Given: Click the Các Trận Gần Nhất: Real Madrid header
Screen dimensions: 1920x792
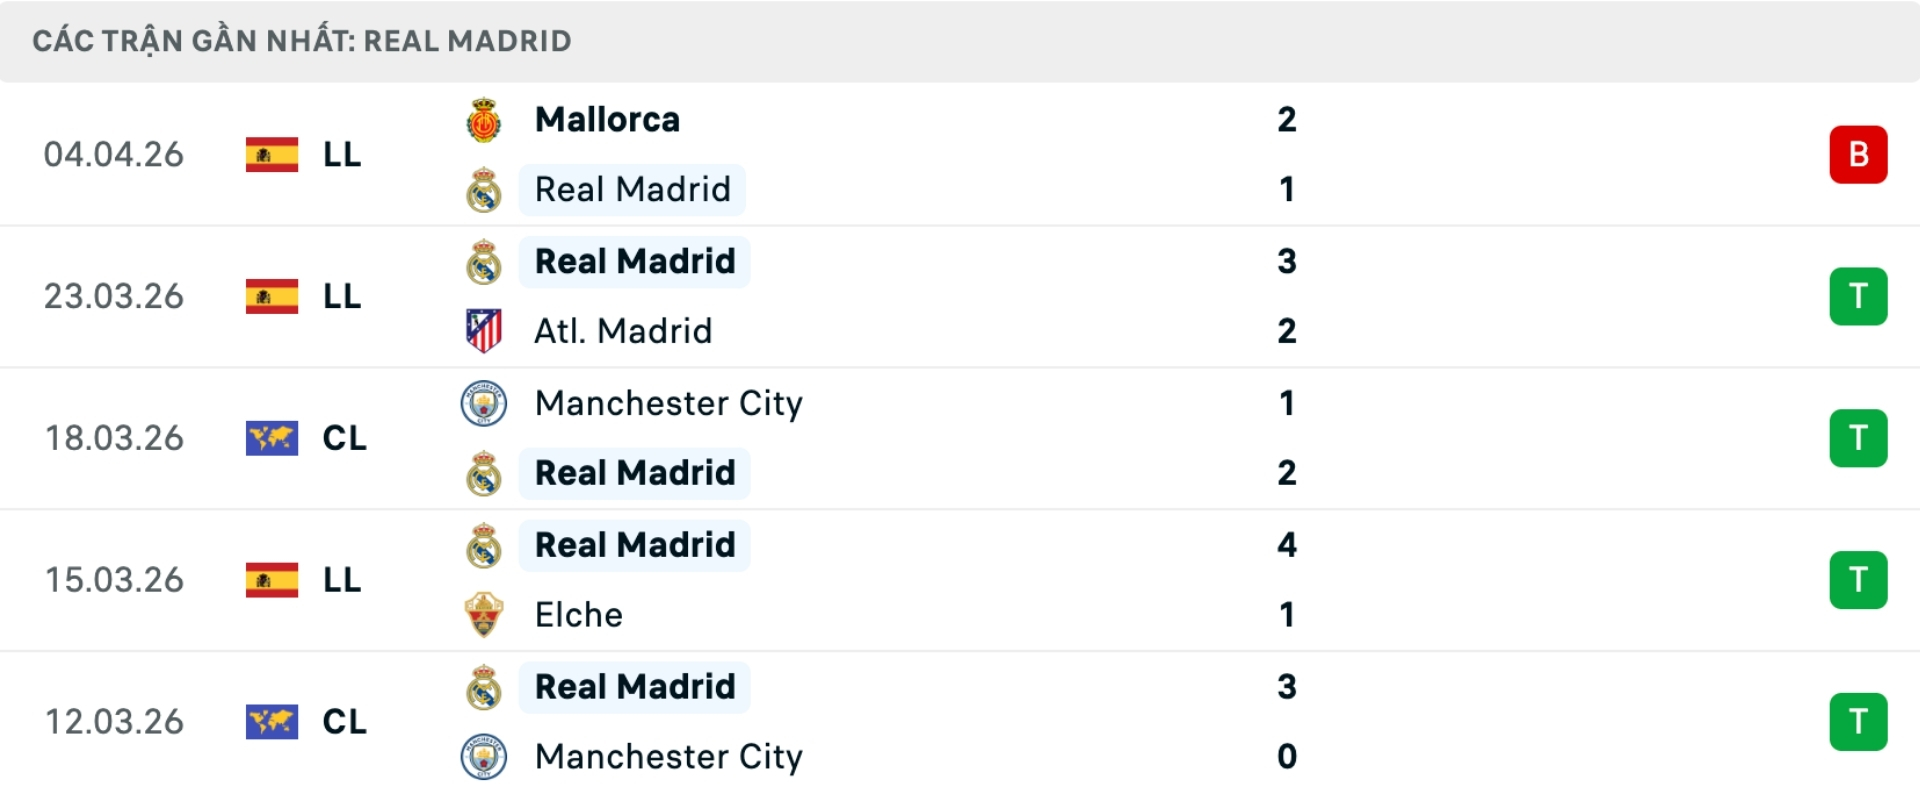Looking at the screenshot, I should [302, 41].
